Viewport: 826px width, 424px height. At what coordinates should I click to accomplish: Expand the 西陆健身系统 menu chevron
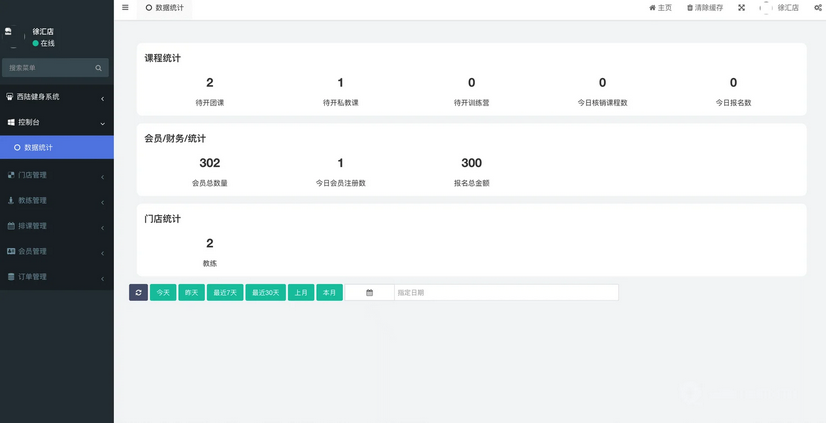tap(102, 98)
